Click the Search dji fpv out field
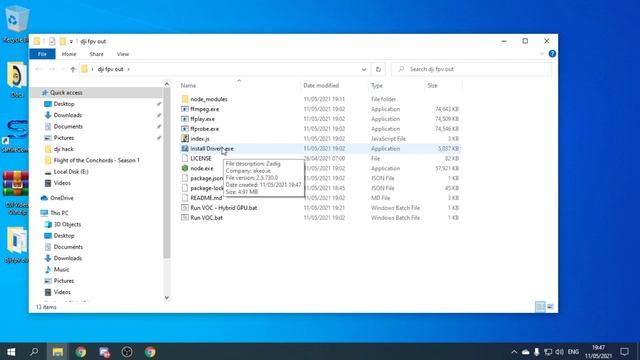The height and width of the screenshot is (360, 640). point(471,69)
